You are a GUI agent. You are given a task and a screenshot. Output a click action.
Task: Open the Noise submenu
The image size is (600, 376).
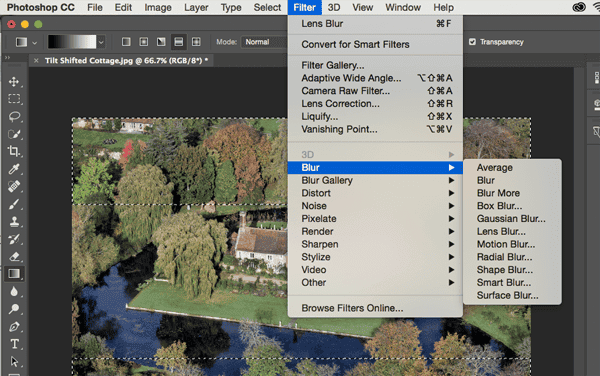375,206
